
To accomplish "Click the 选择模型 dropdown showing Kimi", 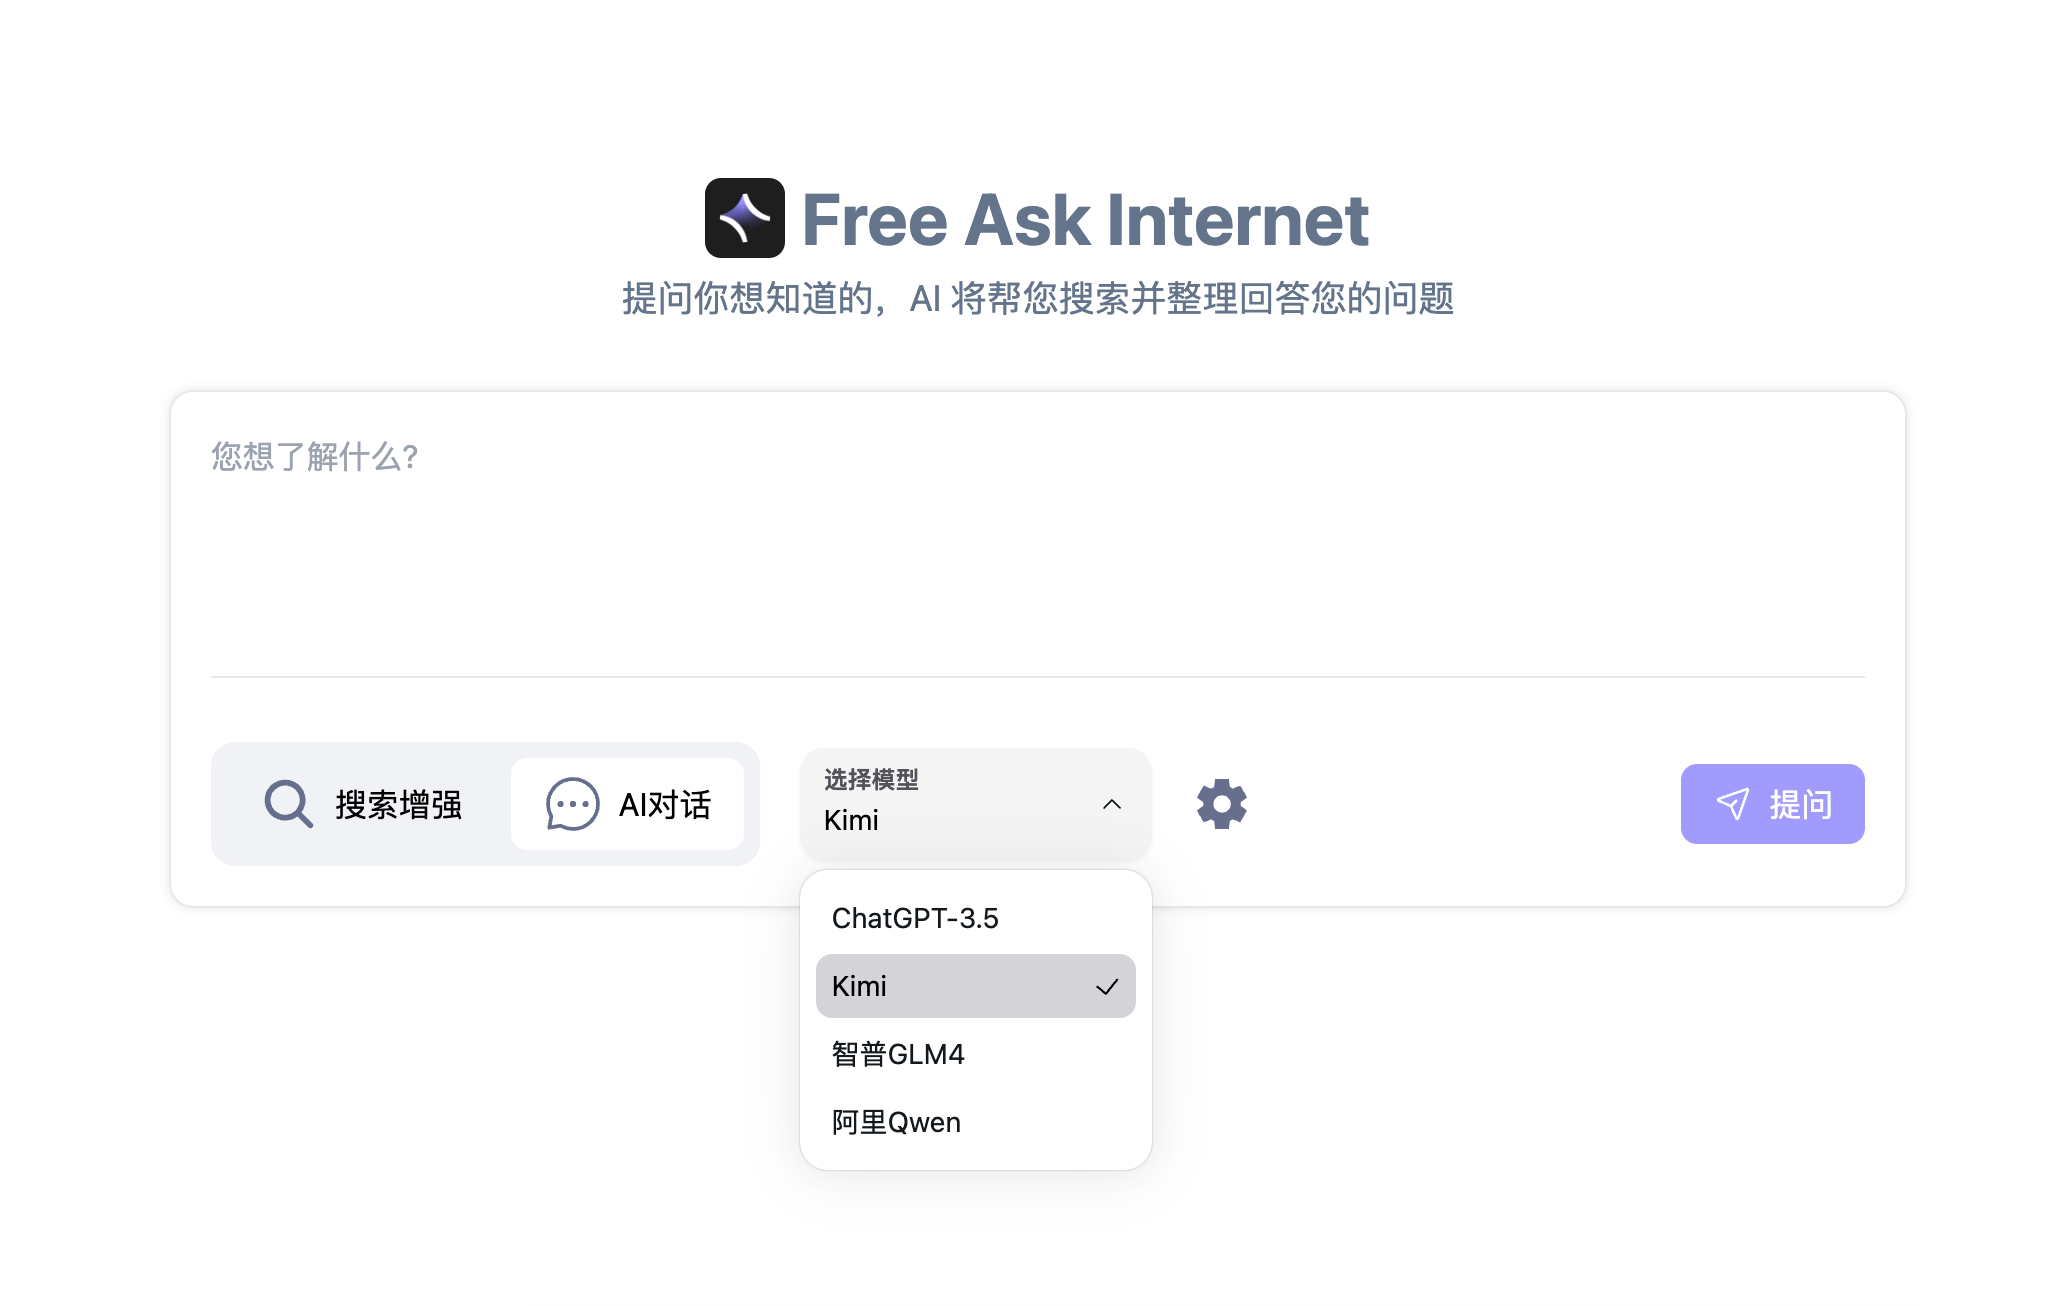I will click(974, 804).
